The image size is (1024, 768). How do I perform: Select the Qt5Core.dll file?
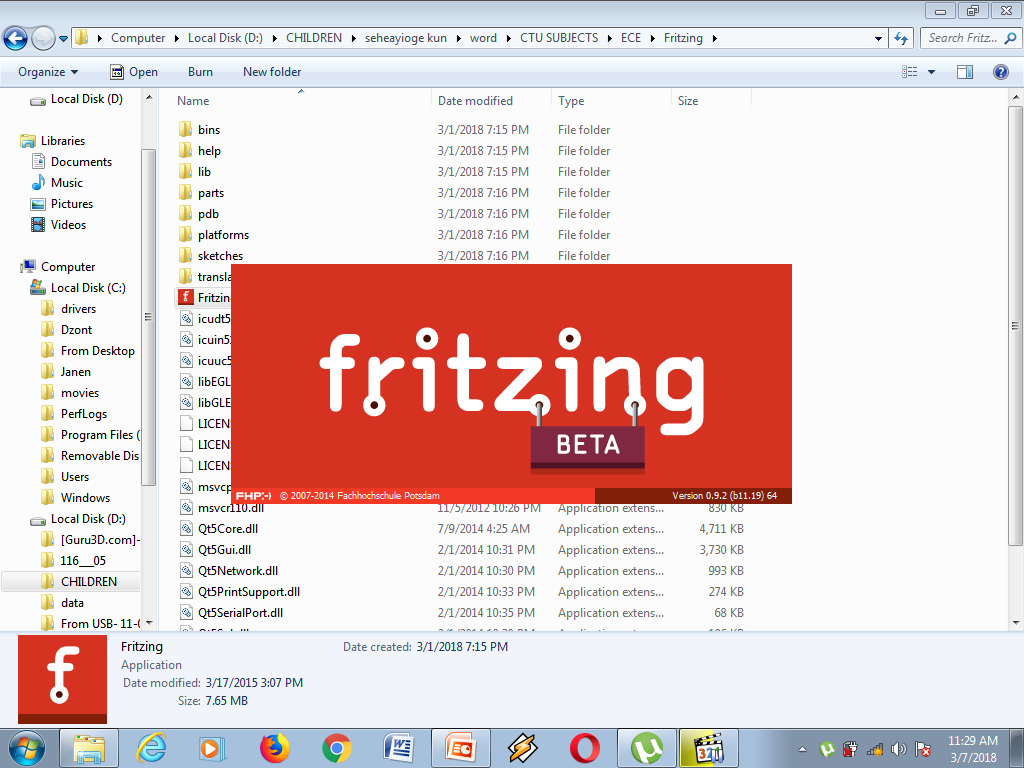pos(227,529)
